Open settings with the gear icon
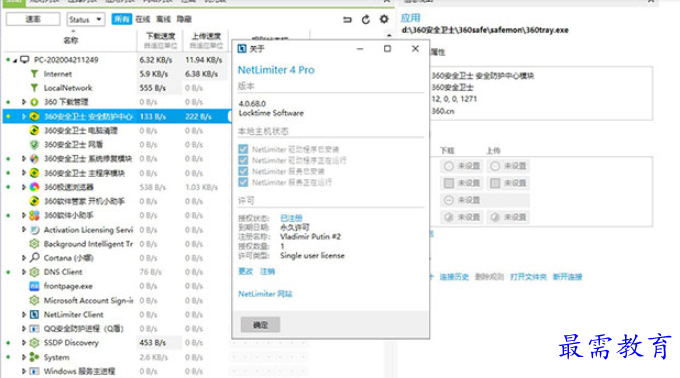 point(384,19)
